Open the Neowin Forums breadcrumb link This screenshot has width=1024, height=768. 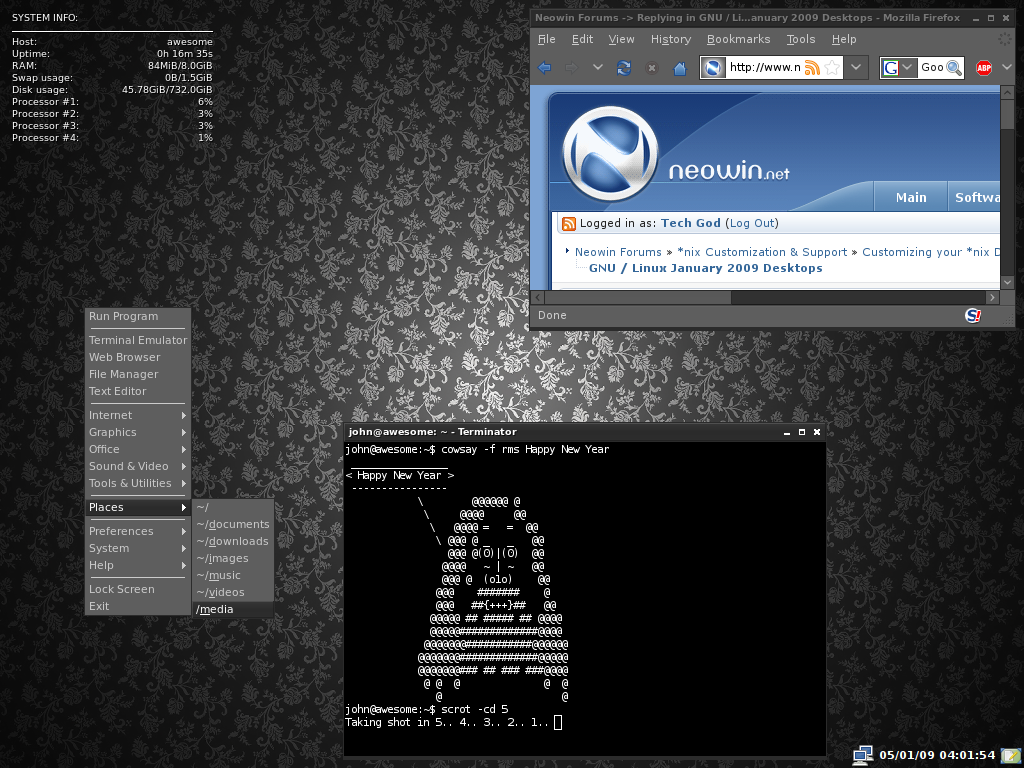pyautogui.click(x=618, y=252)
